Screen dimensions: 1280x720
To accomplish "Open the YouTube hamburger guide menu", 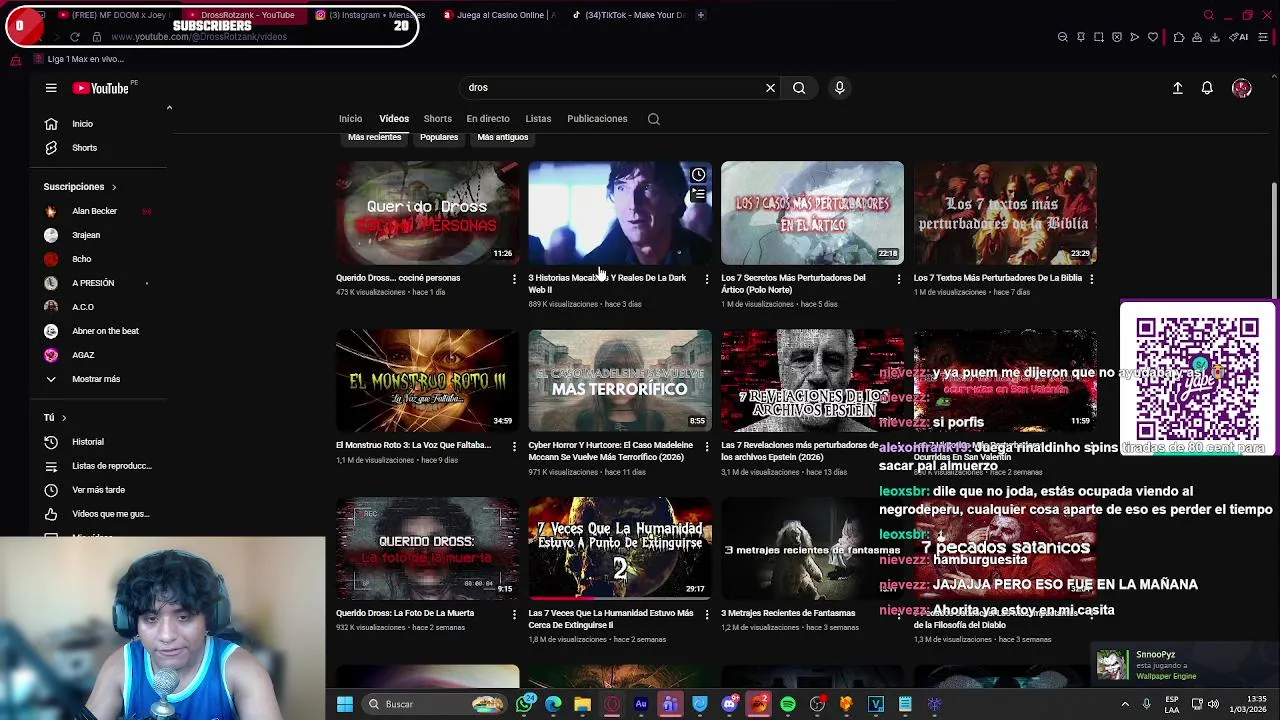I will [x=51, y=88].
